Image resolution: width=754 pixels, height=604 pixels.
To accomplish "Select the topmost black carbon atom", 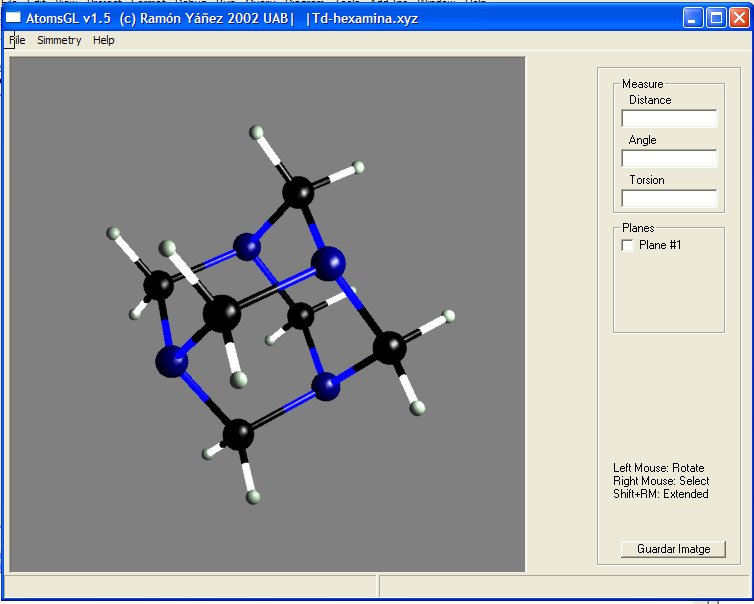I will [298, 190].
